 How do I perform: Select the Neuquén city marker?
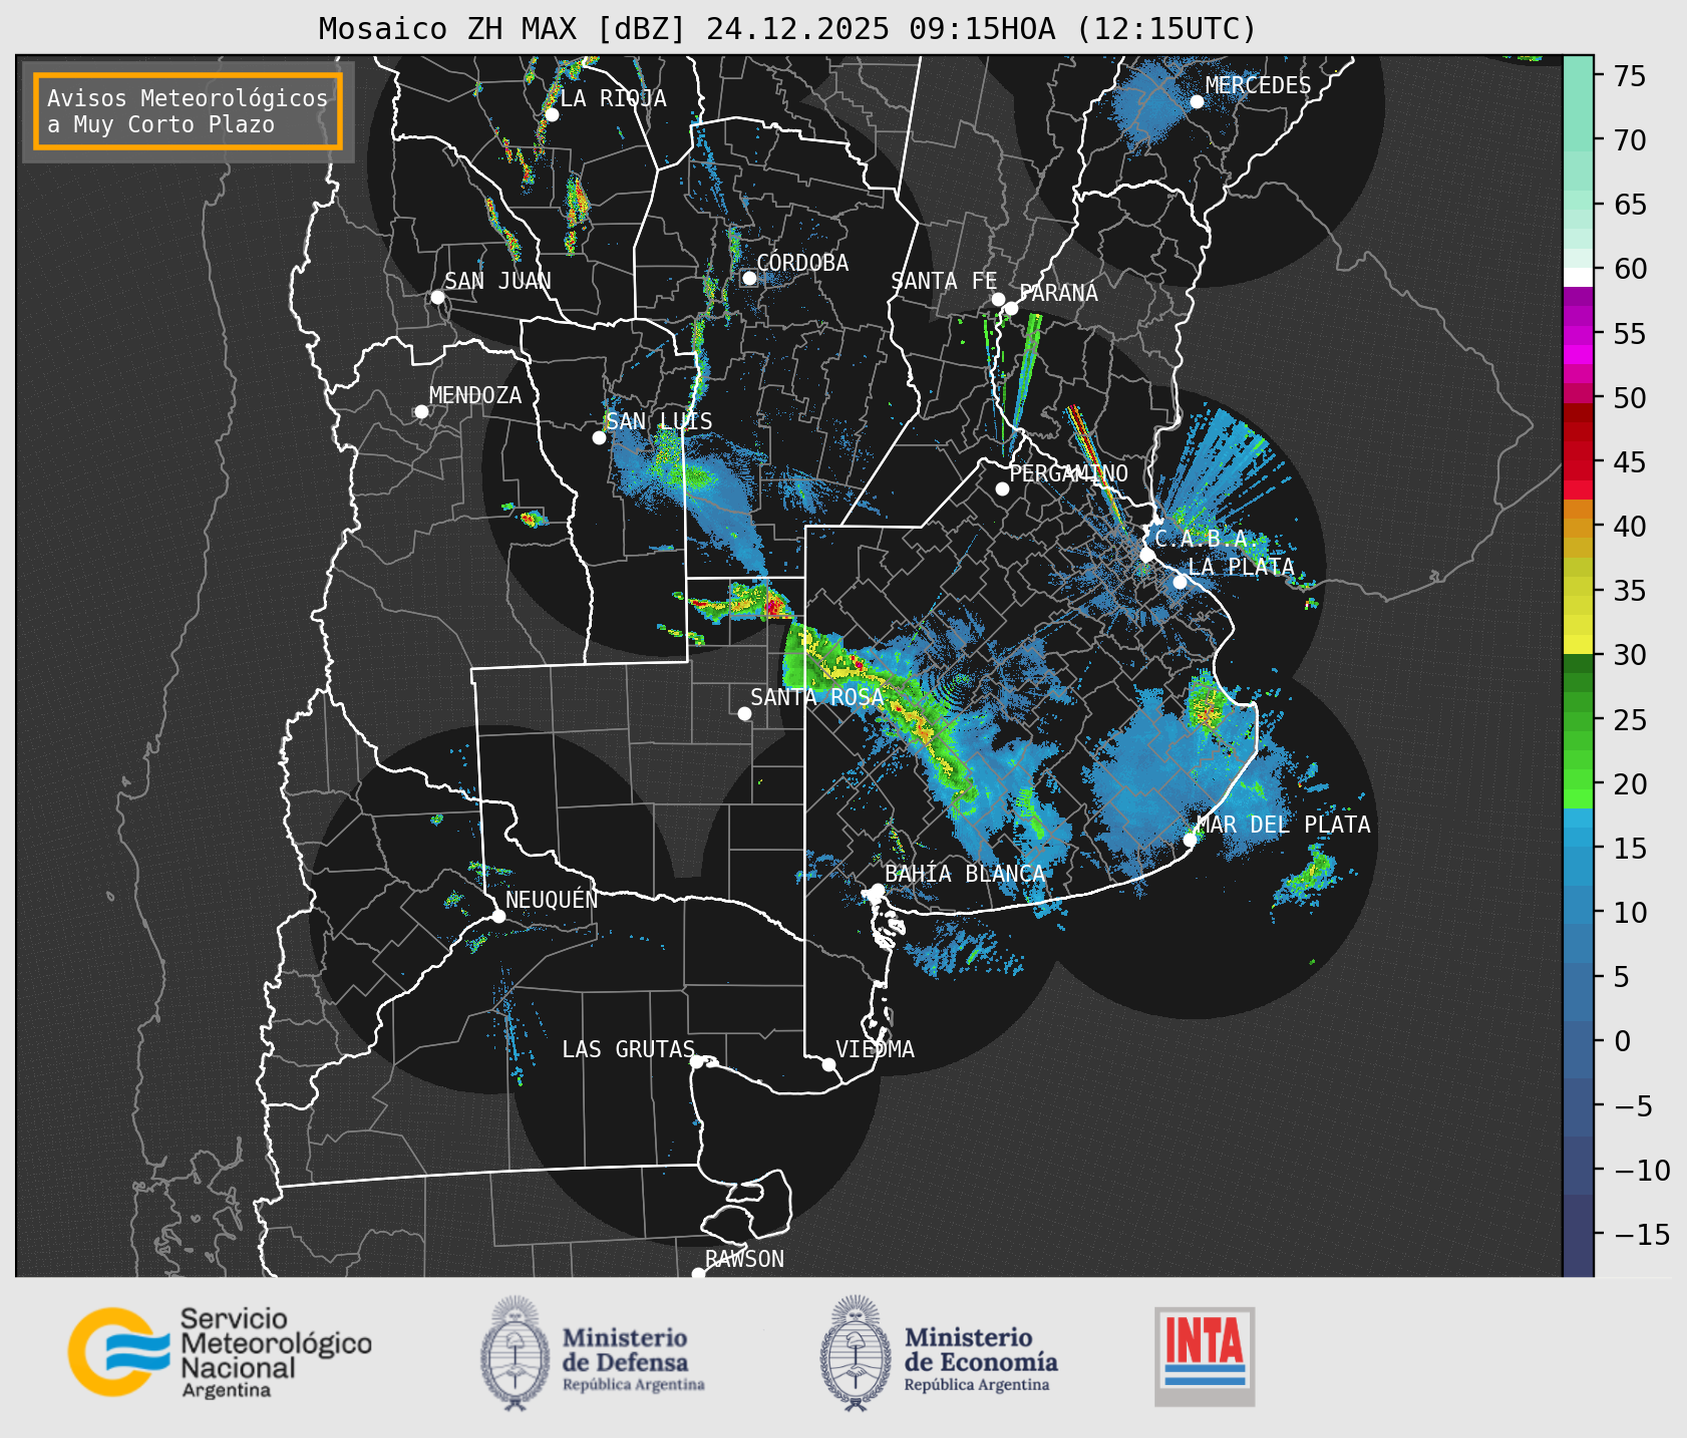coord(498,916)
